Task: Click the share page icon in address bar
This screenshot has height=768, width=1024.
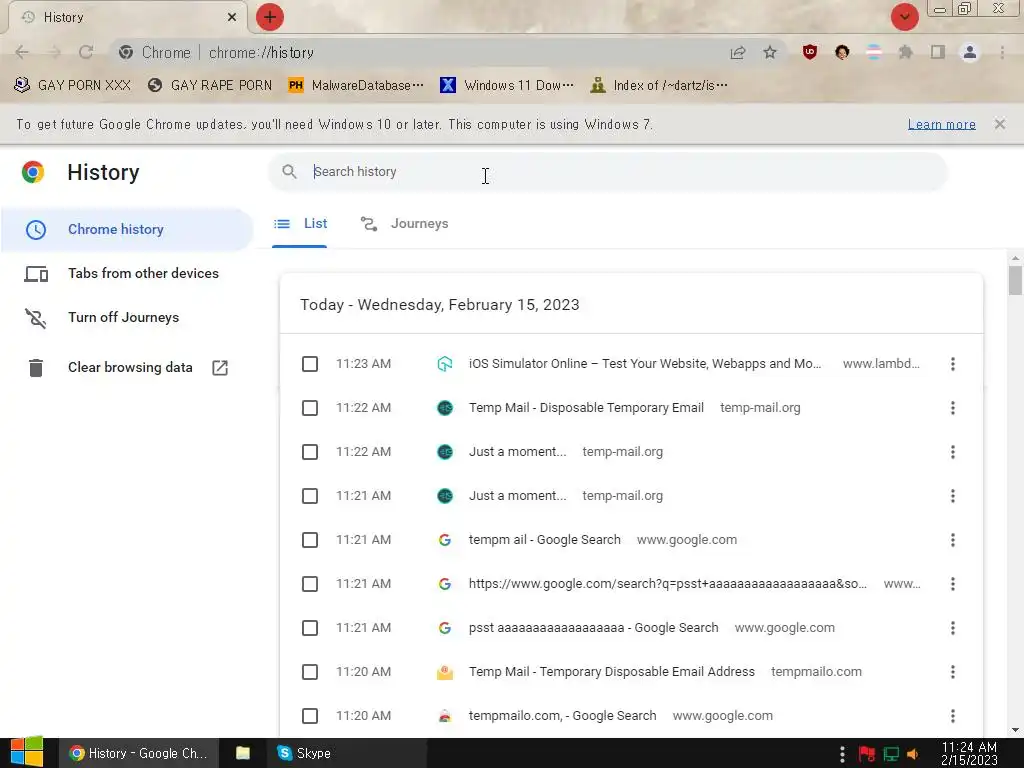Action: [x=738, y=53]
